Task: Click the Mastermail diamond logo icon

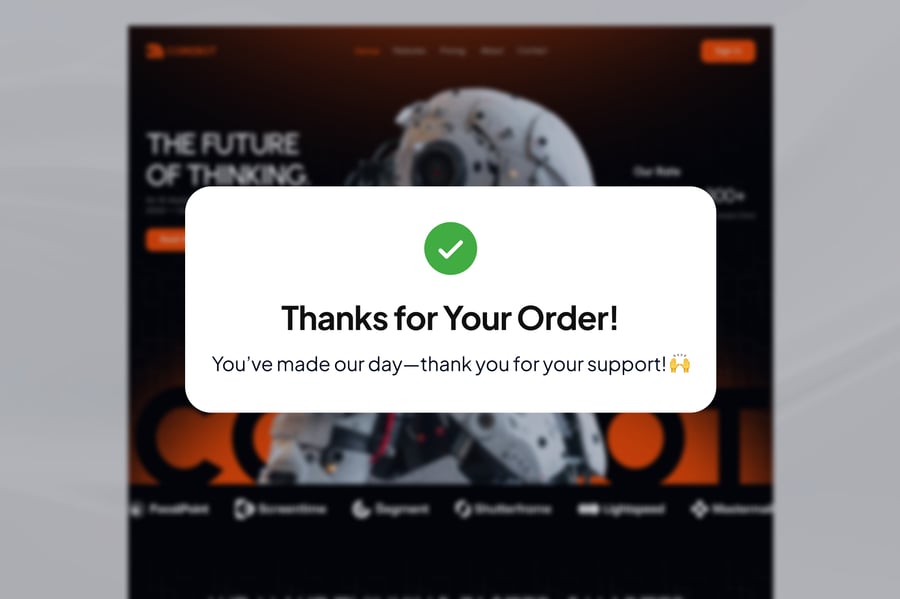Action: point(699,509)
